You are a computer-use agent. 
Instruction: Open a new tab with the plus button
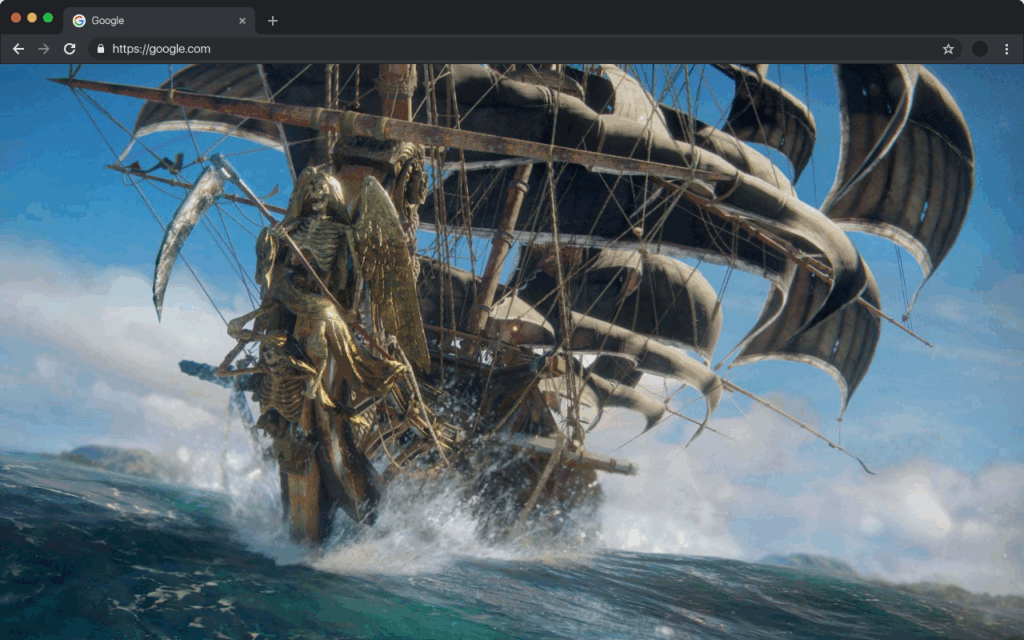tap(273, 21)
